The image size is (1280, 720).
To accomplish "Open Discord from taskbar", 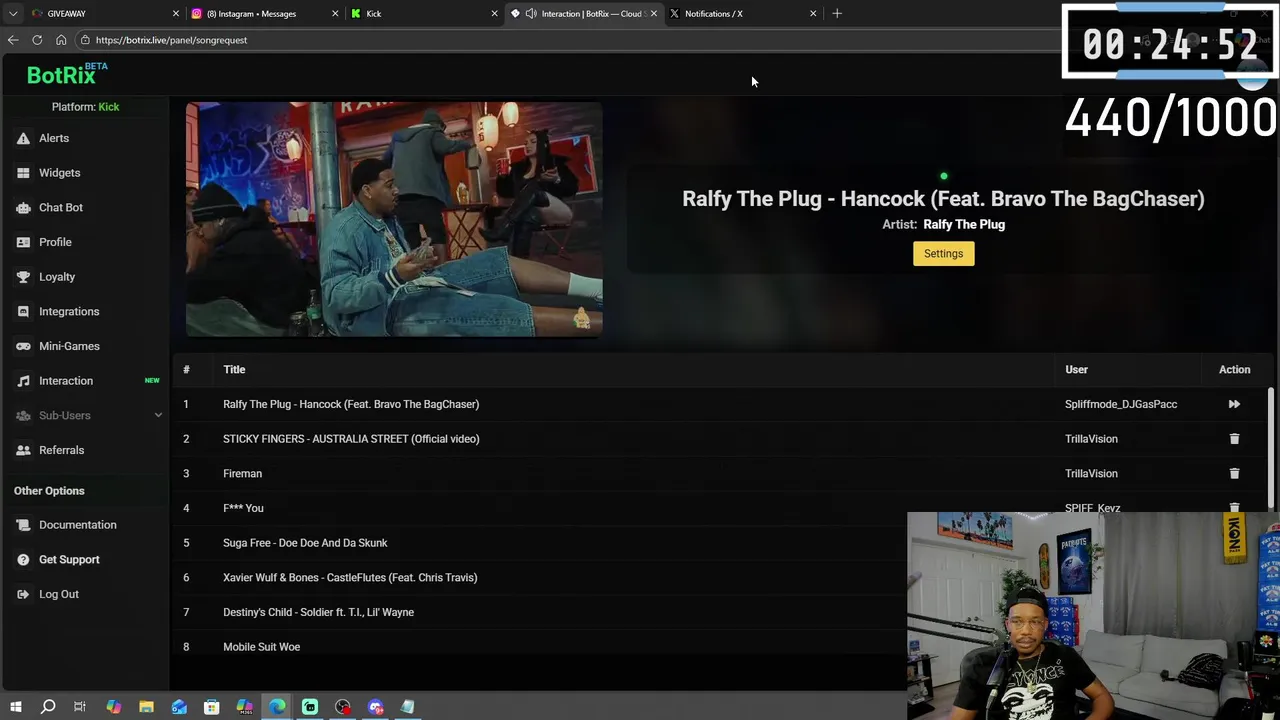I will point(376,707).
